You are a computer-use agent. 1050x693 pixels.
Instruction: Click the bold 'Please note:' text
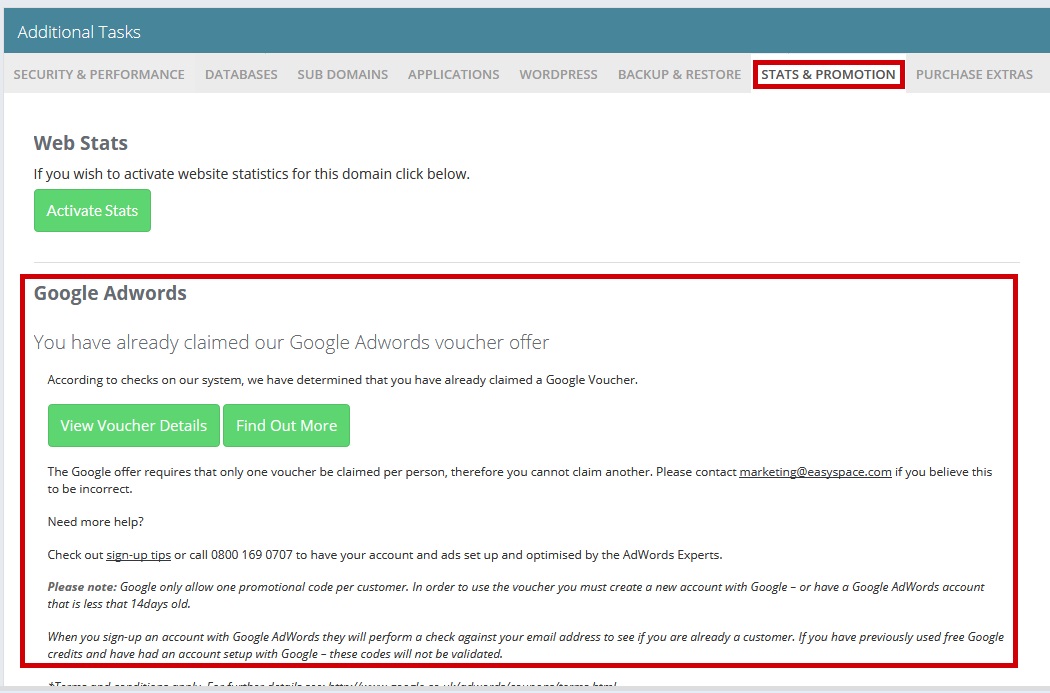coord(82,587)
